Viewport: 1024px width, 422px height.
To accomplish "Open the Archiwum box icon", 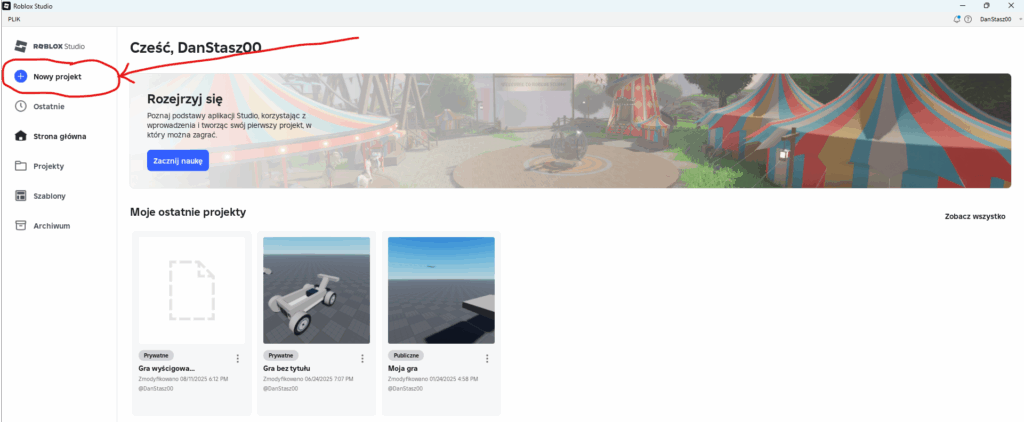I will [x=21, y=225].
